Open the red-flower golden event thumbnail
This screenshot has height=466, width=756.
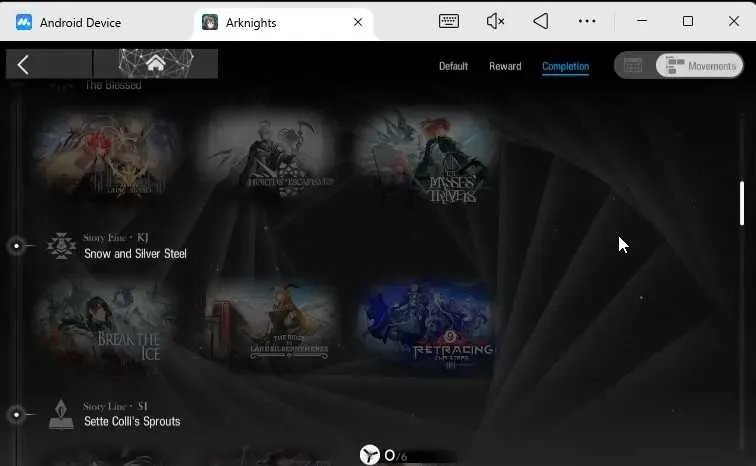click(107, 154)
